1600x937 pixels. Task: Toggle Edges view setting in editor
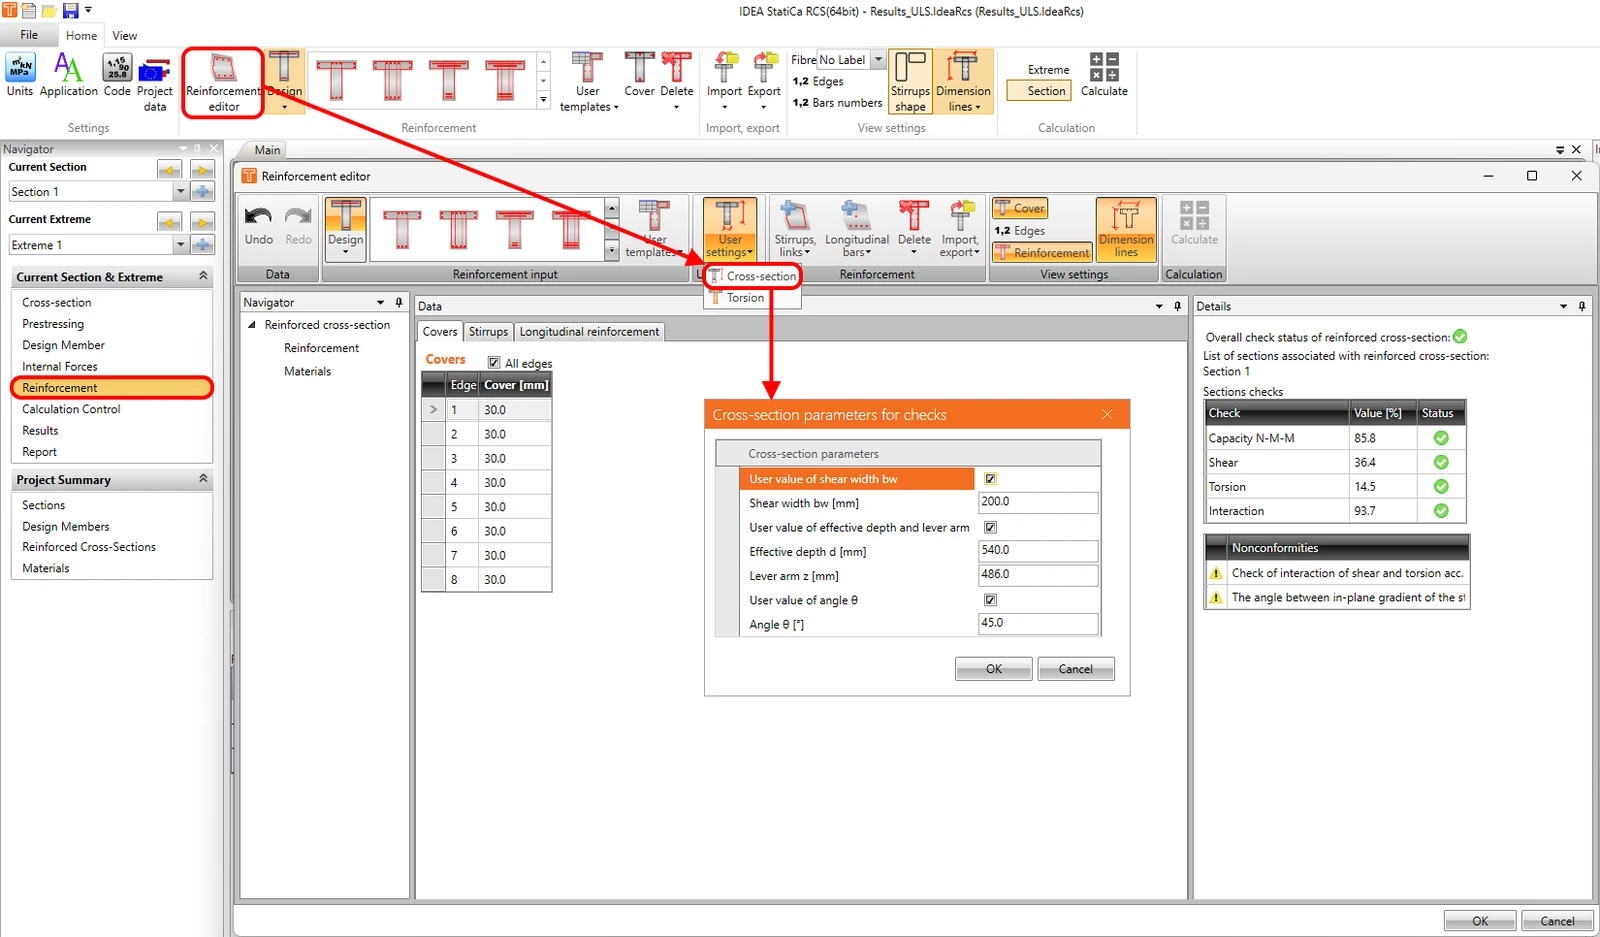(x=1019, y=230)
